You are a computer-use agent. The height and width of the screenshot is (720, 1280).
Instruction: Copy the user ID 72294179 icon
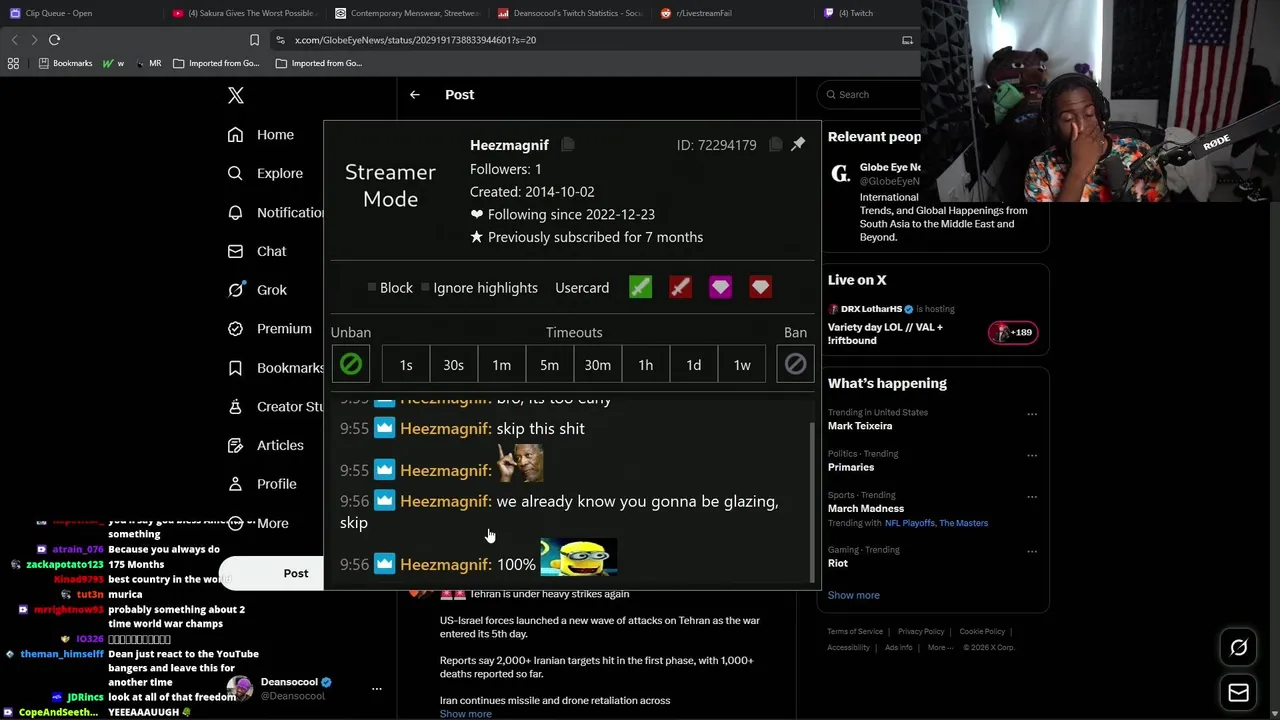[x=775, y=145]
